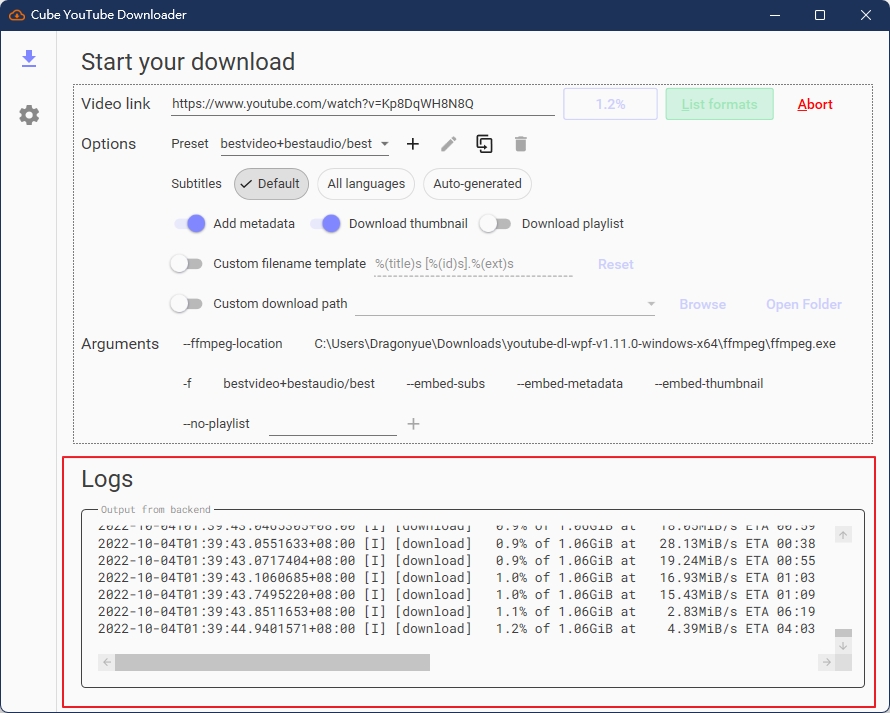Viewport: 890px width, 713px height.
Task: Maximize the Cube YouTube Downloader window
Action: (820, 15)
